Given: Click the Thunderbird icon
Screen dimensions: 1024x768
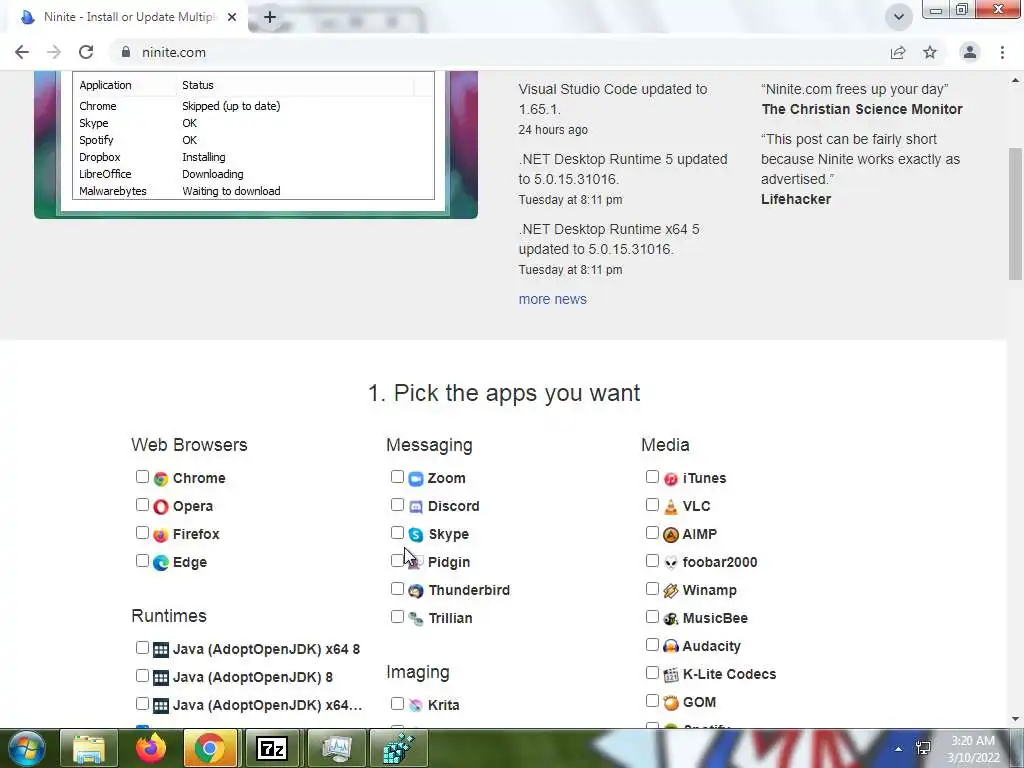Looking at the screenshot, I should click(416, 591).
